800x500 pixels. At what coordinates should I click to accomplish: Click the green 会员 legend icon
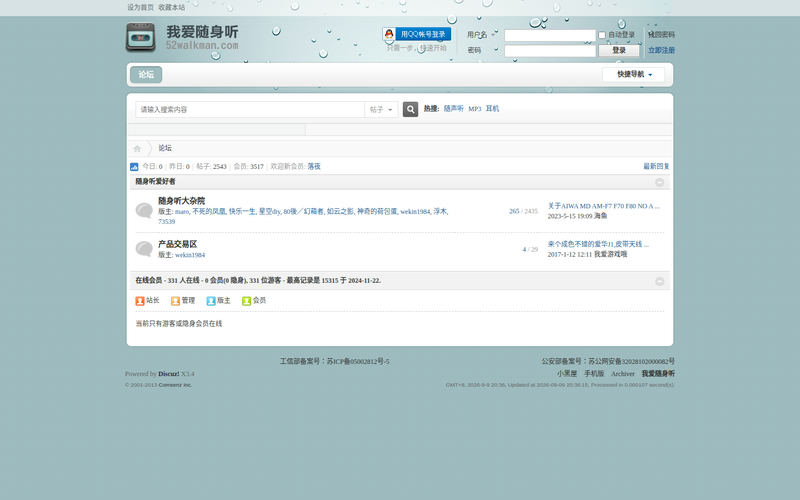pos(246,301)
